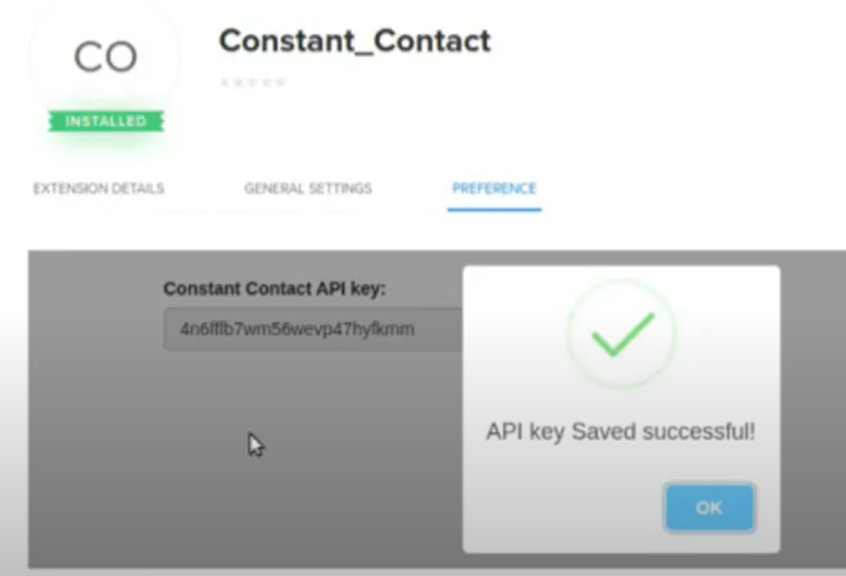Click the Constant Contact API key label
The image size is (846, 576).
pyautogui.click(x=275, y=289)
